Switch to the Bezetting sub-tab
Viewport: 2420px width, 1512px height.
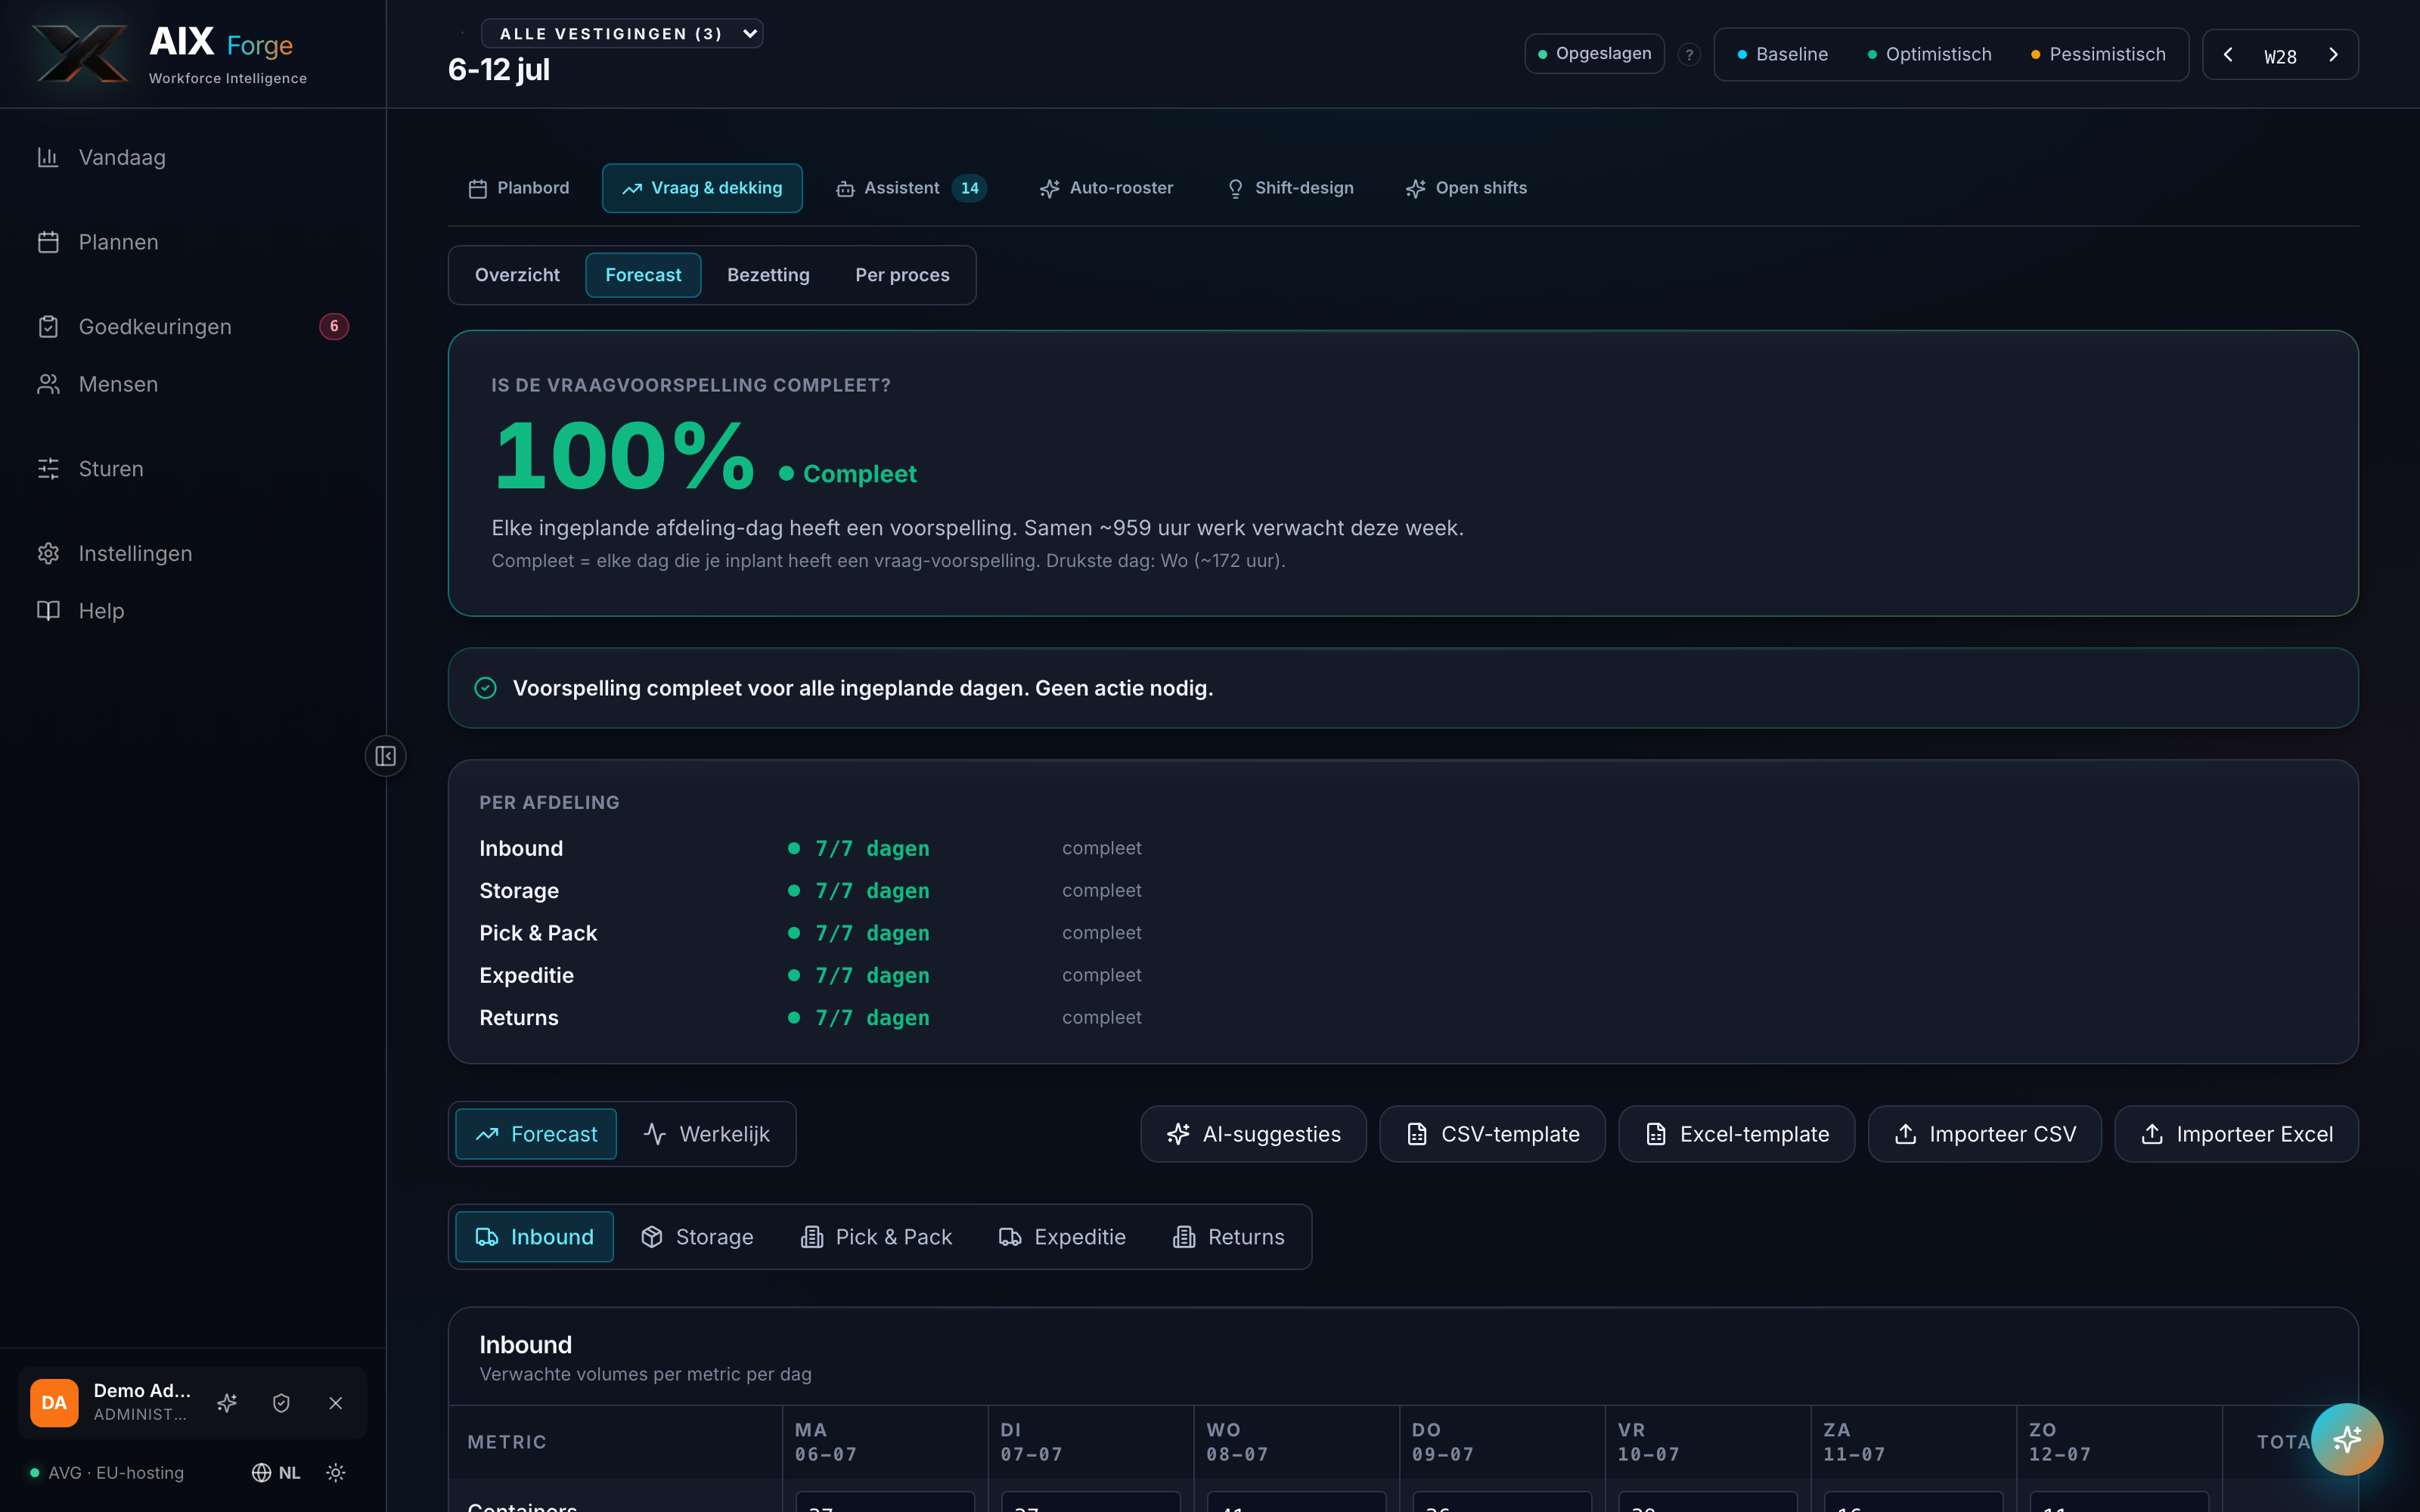(x=768, y=275)
